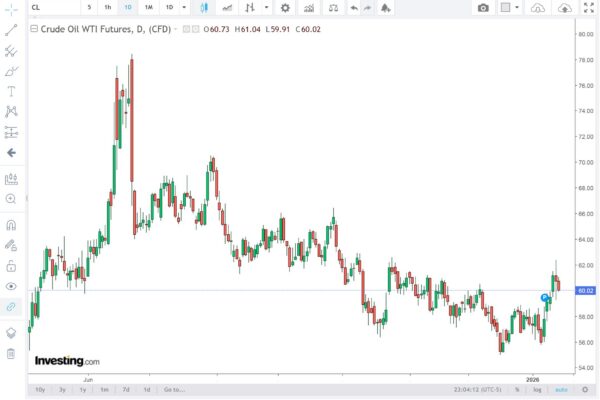Open the object tree layers icon

point(11,333)
